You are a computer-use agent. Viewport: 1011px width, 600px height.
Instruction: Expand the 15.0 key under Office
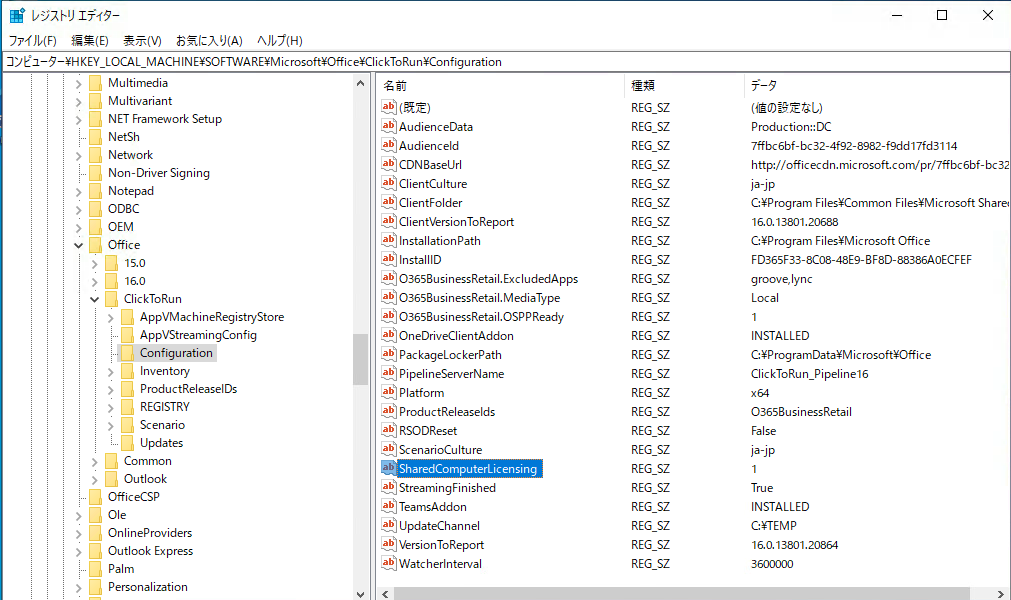point(95,264)
